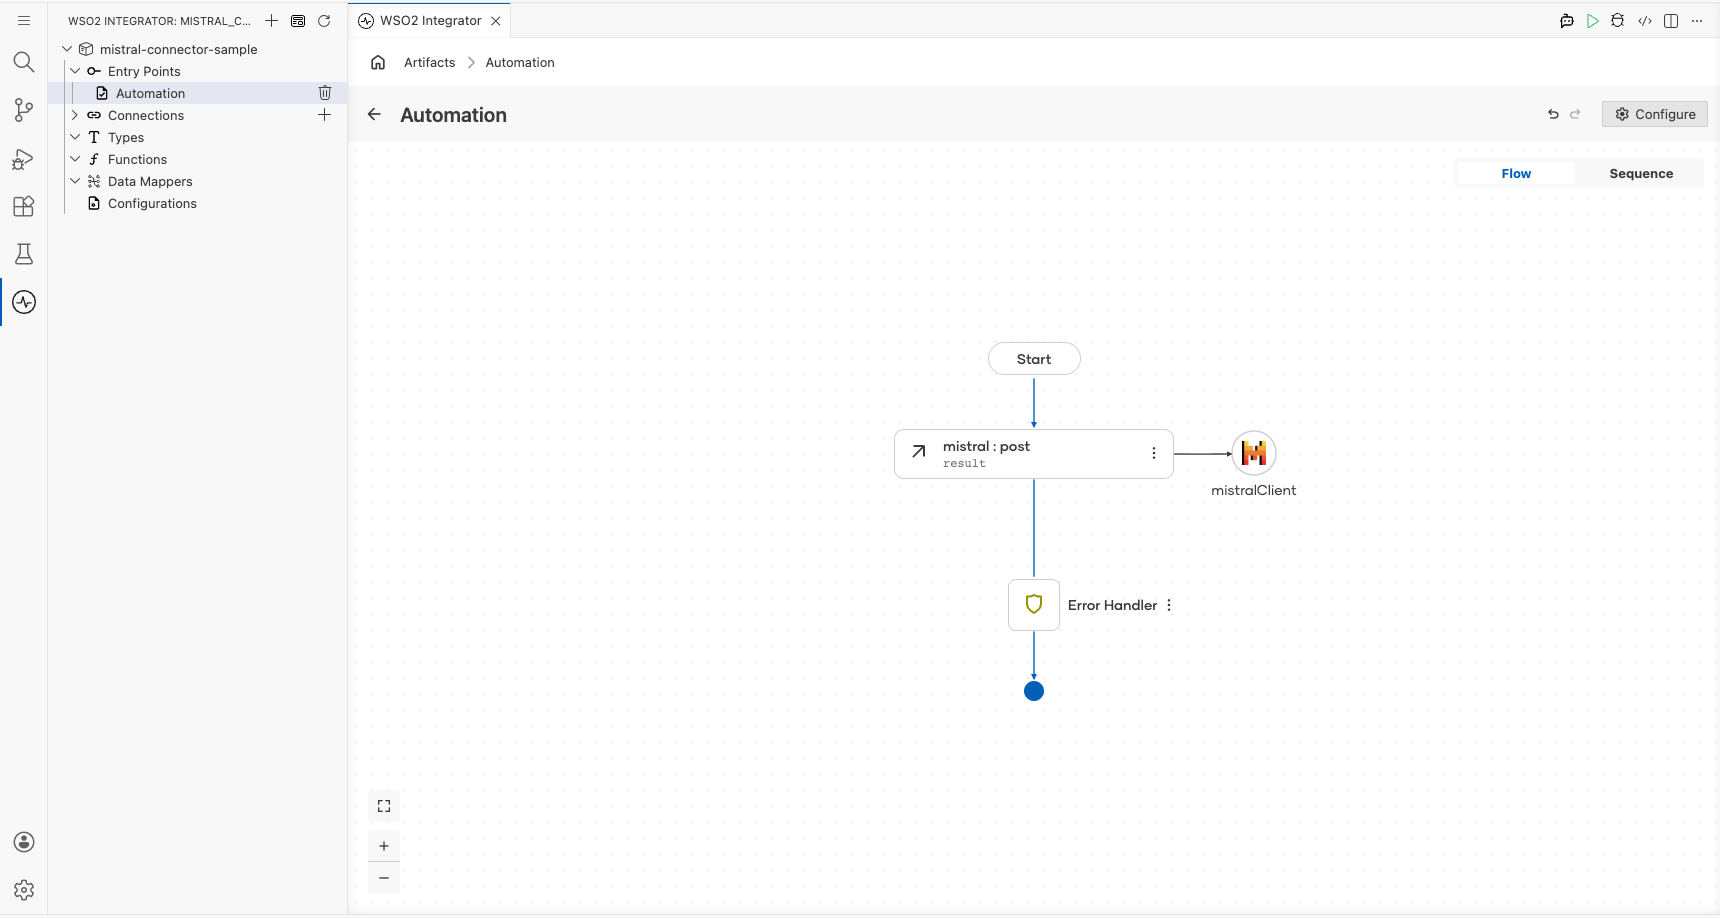Viewport: 1720px width, 918px height.
Task: Open Source Control view icon
Action: [x=24, y=110]
